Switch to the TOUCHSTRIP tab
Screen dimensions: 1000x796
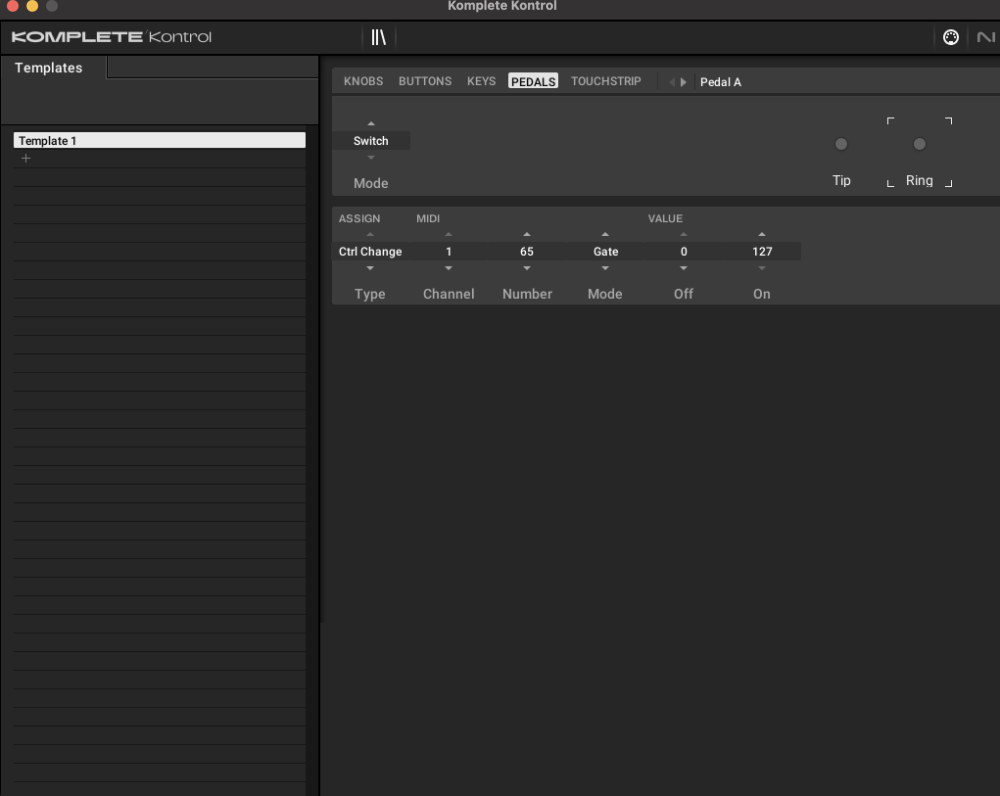(x=605, y=81)
